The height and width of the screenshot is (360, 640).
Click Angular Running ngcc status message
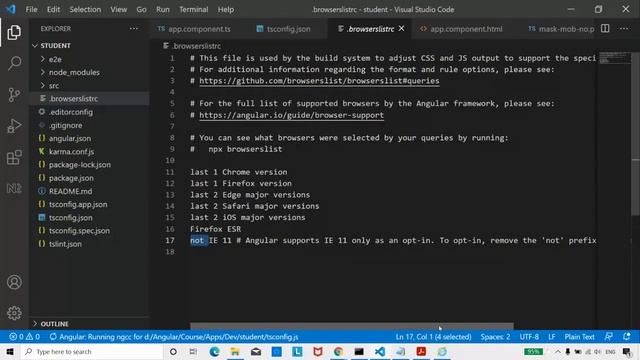[174, 337]
